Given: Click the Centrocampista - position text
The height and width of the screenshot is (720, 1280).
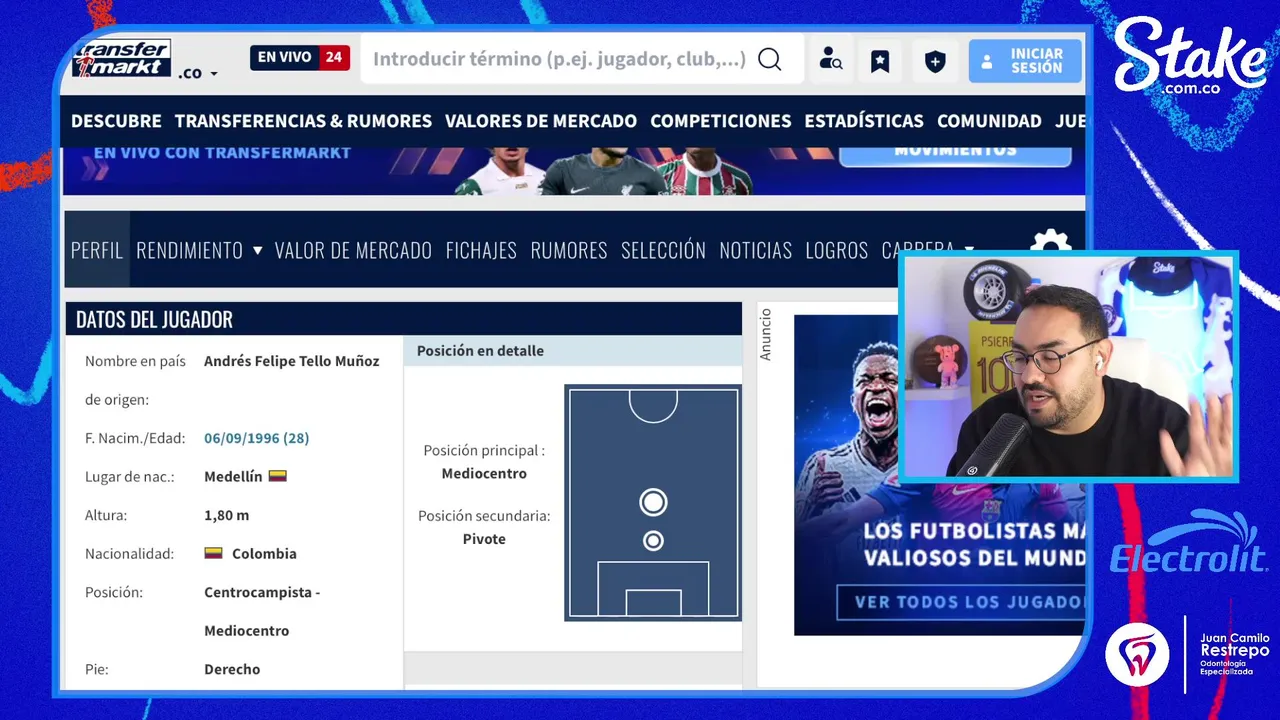Looking at the screenshot, I should (x=262, y=592).
